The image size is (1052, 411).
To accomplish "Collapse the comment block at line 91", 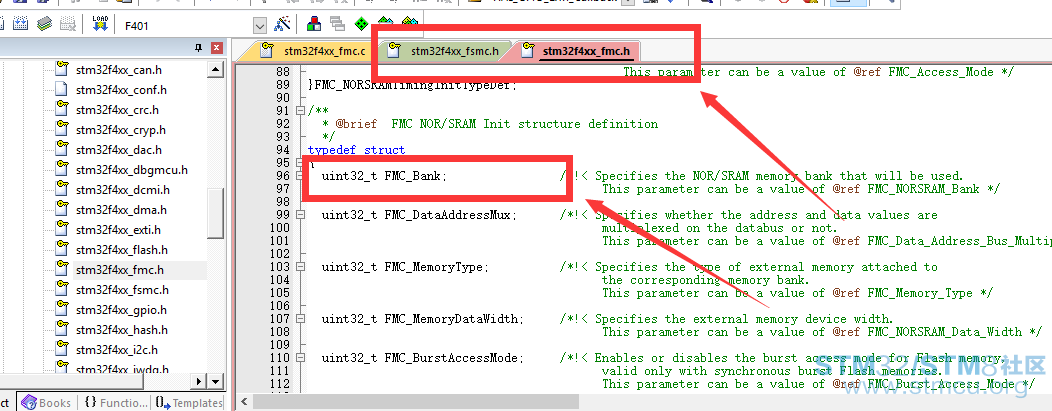I will (x=299, y=111).
